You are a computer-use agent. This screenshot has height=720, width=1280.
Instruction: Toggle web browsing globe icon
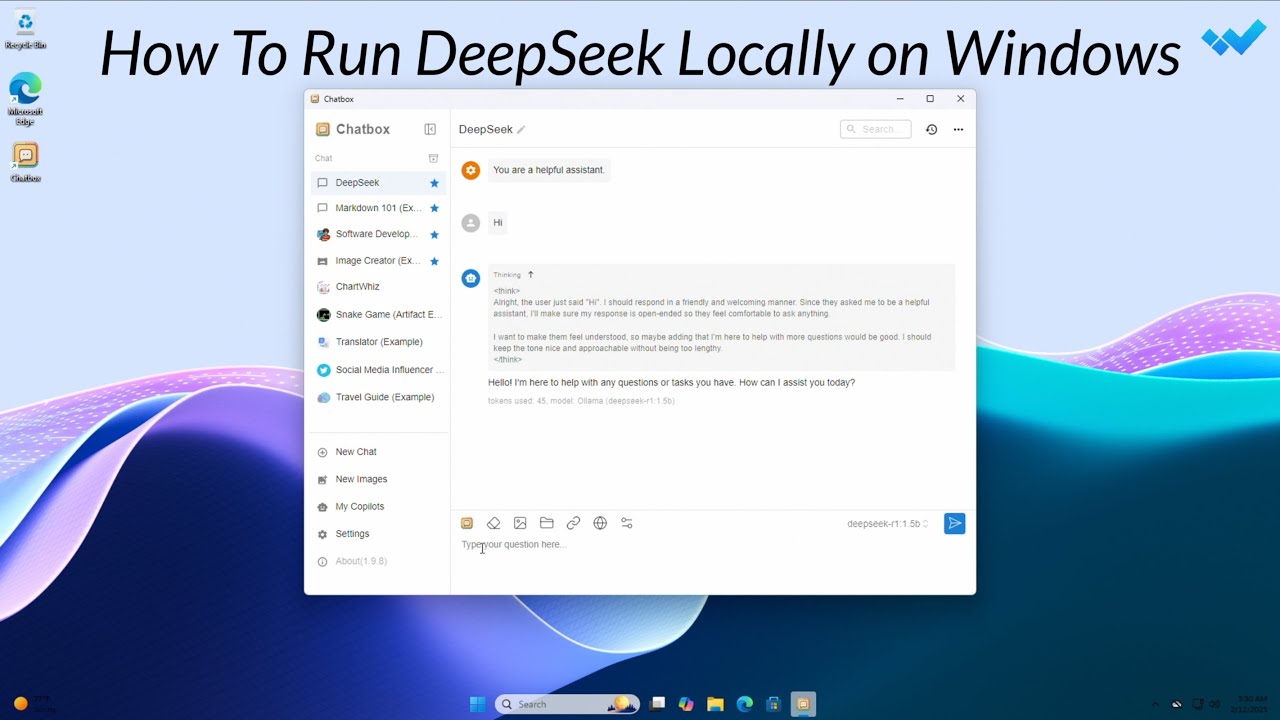pos(600,523)
